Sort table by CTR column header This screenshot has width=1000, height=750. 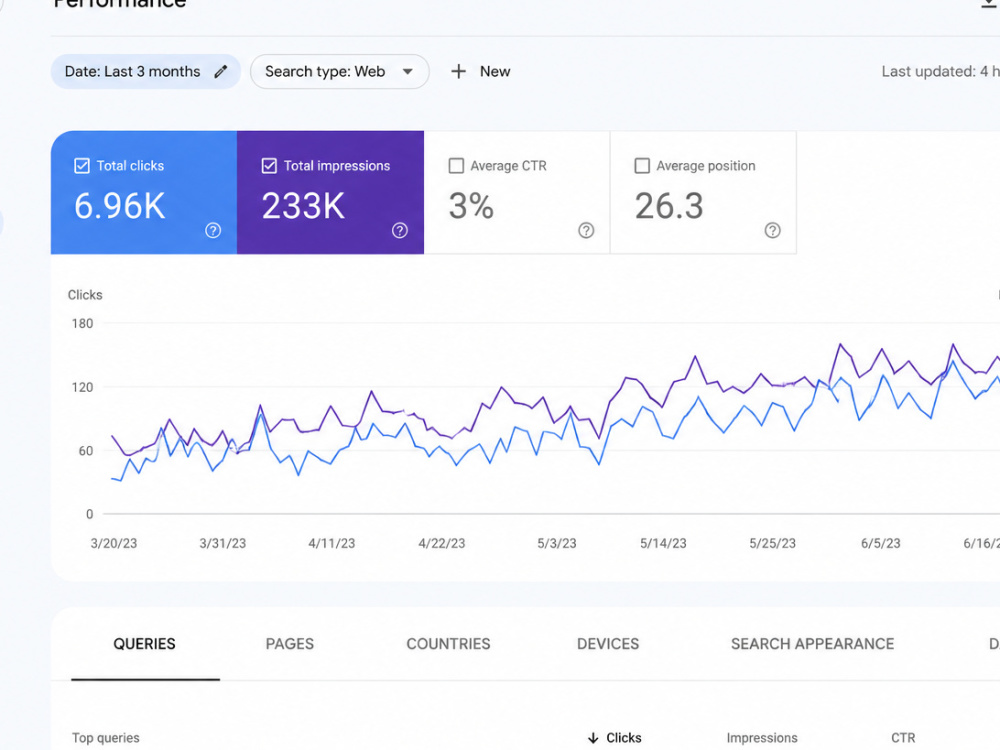[x=903, y=738]
